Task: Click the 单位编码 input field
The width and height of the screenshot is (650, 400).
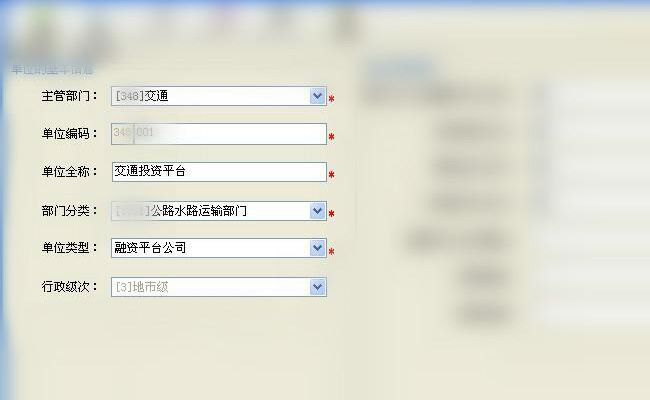Action: [219, 134]
